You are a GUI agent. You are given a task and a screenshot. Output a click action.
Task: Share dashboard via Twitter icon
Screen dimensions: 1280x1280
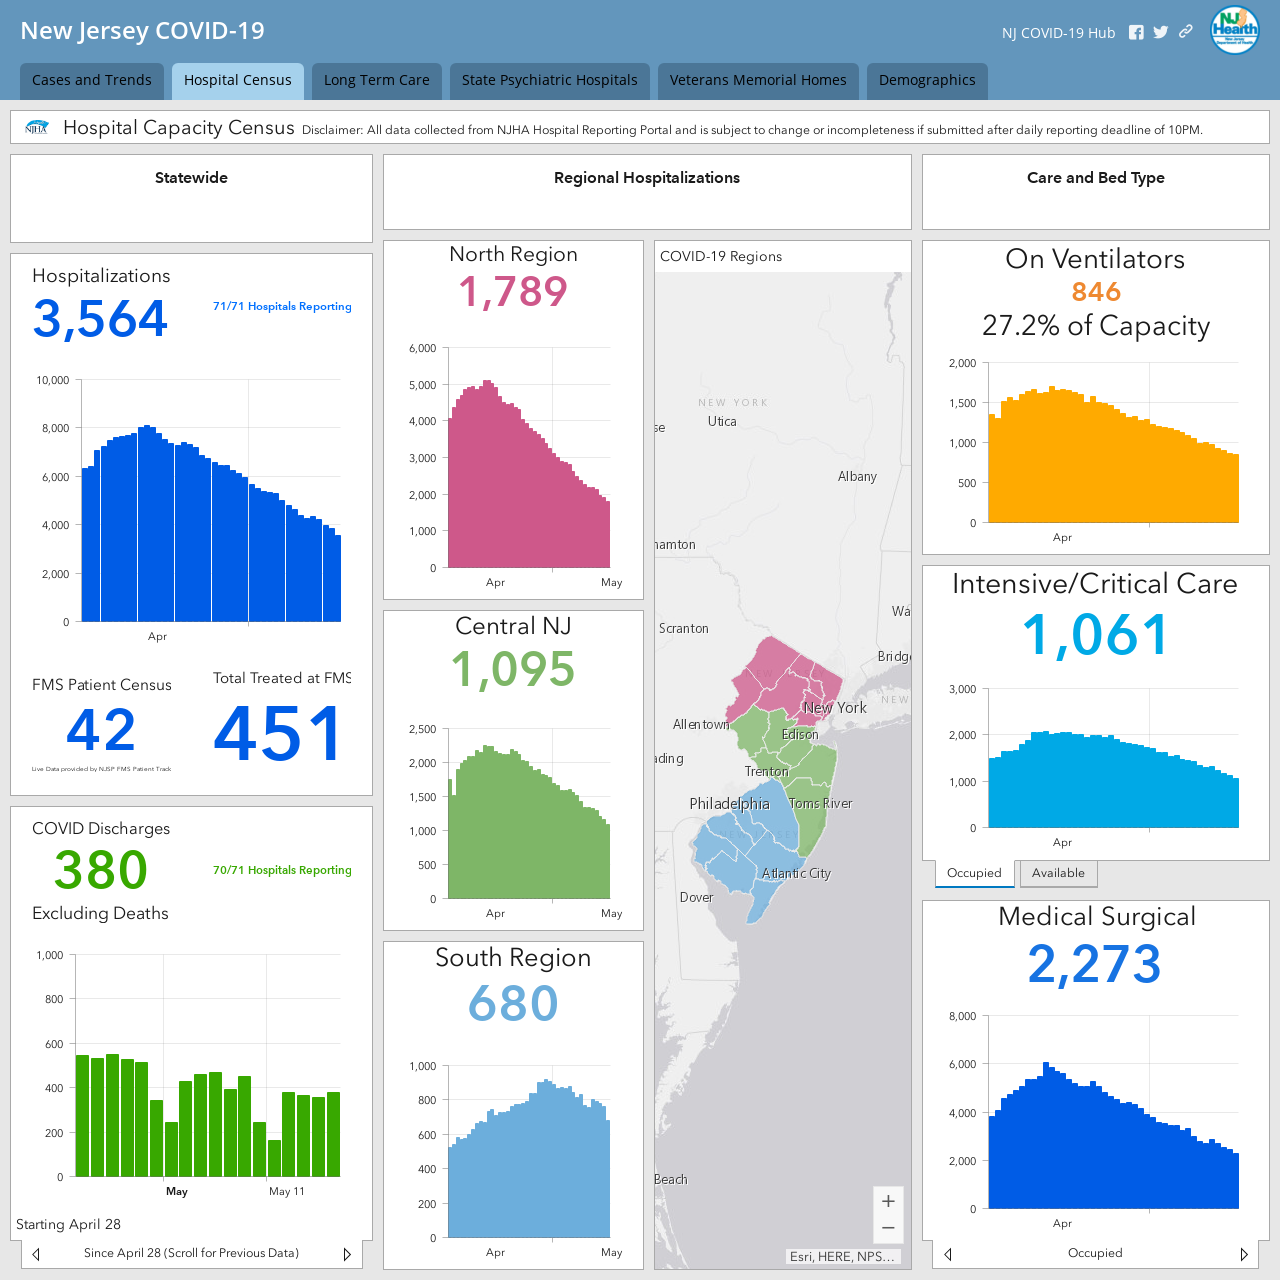[x=1160, y=32]
